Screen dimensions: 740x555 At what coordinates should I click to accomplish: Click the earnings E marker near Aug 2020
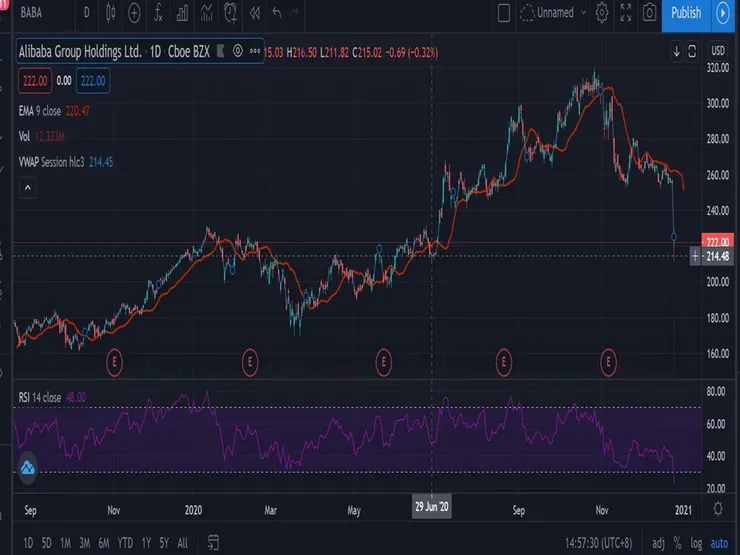coord(504,362)
